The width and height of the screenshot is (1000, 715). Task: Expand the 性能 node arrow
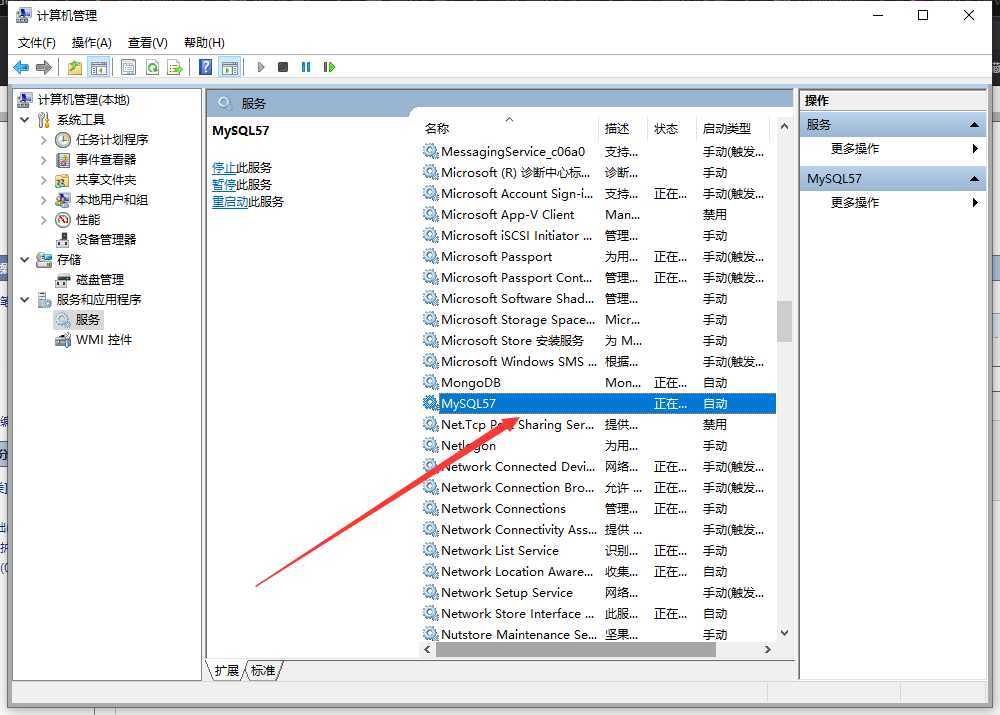pyautogui.click(x=43, y=220)
